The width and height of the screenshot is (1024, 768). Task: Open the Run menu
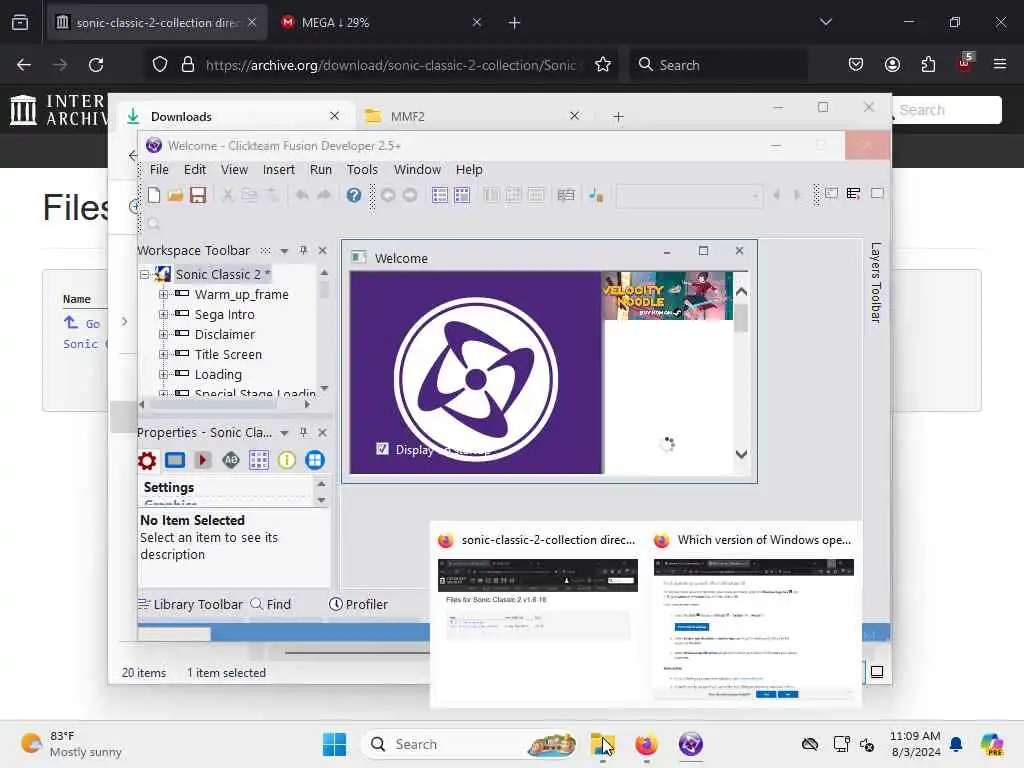tap(321, 169)
